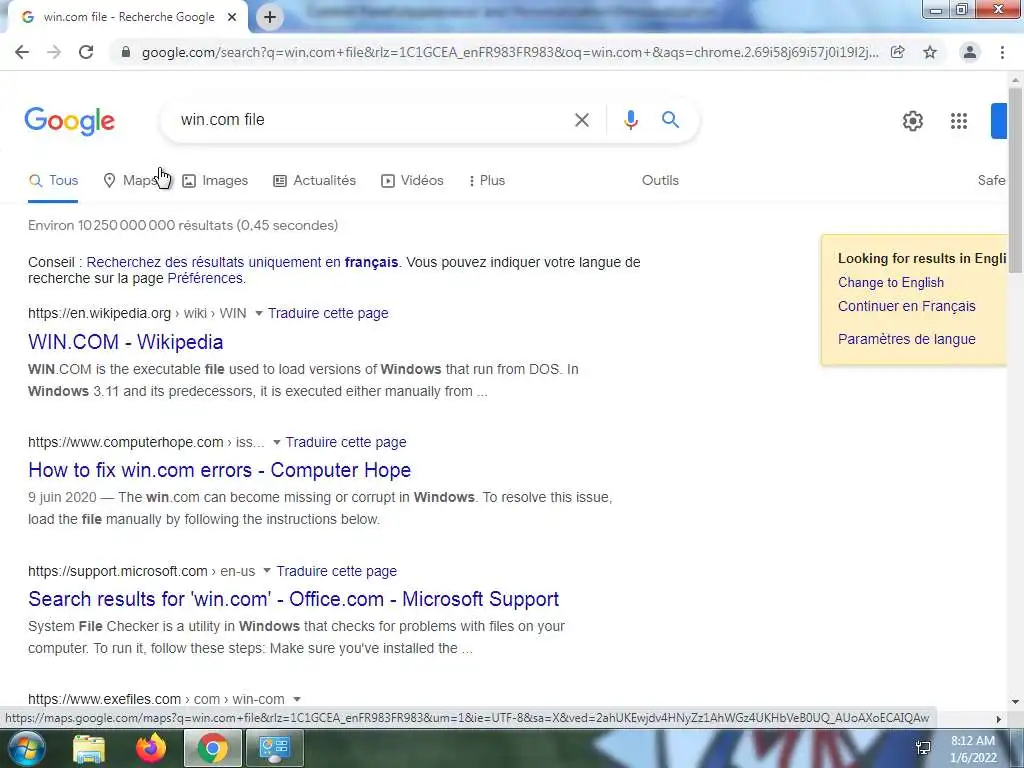Clear the search box text
This screenshot has height=768, width=1024.
(x=581, y=120)
